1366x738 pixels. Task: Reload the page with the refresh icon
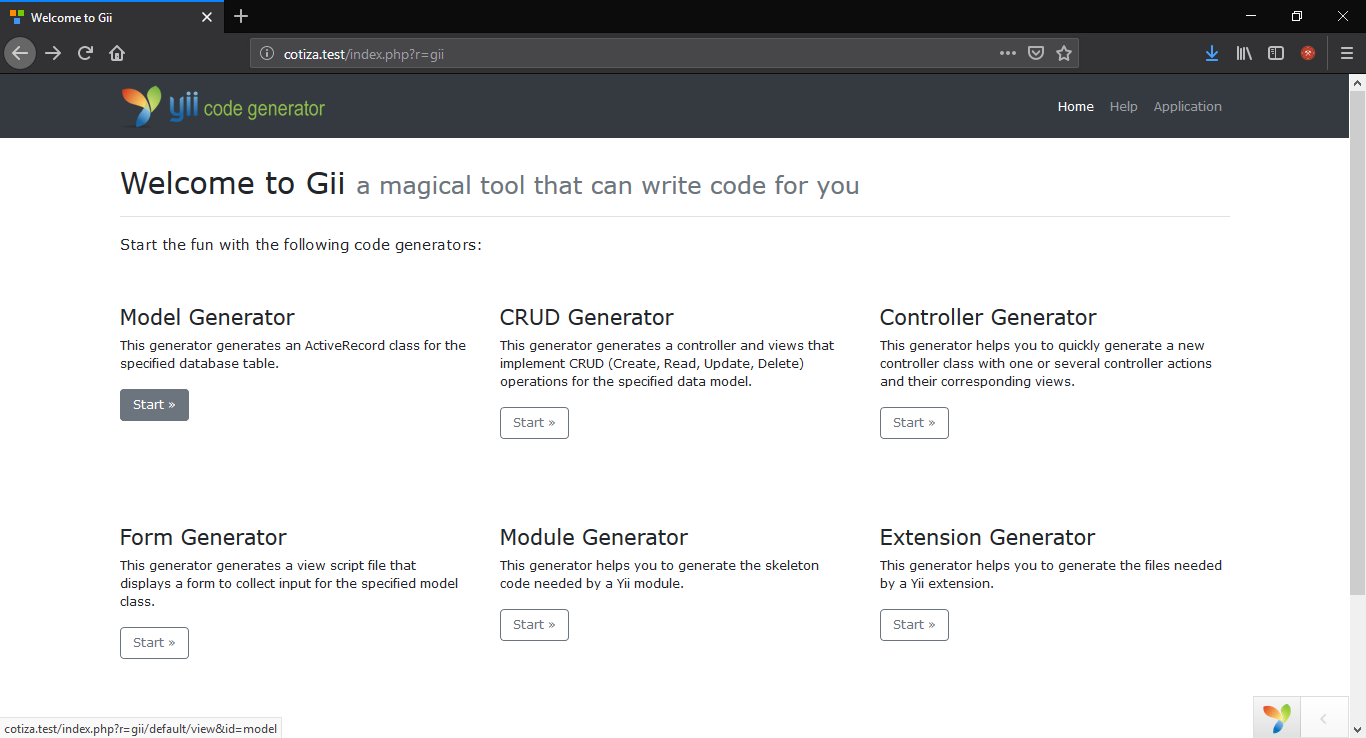coord(85,53)
